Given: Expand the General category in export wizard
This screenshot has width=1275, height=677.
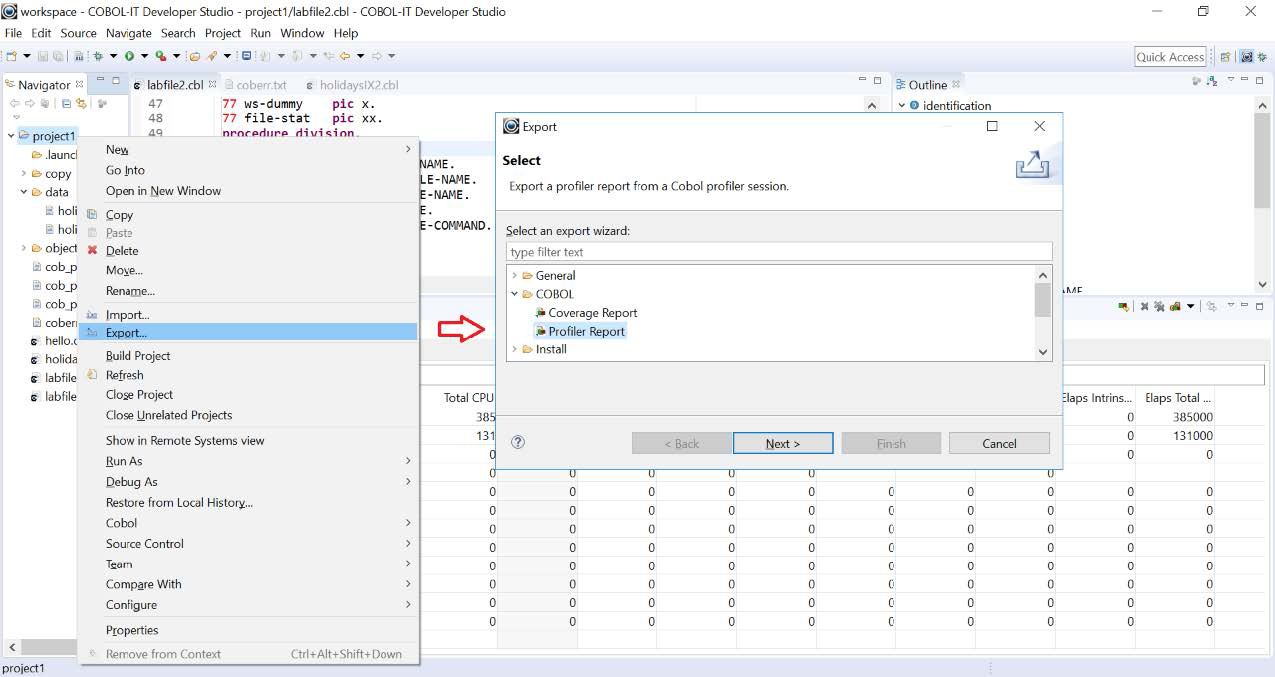Looking at the screenshot, I should (x=516, y=275).
